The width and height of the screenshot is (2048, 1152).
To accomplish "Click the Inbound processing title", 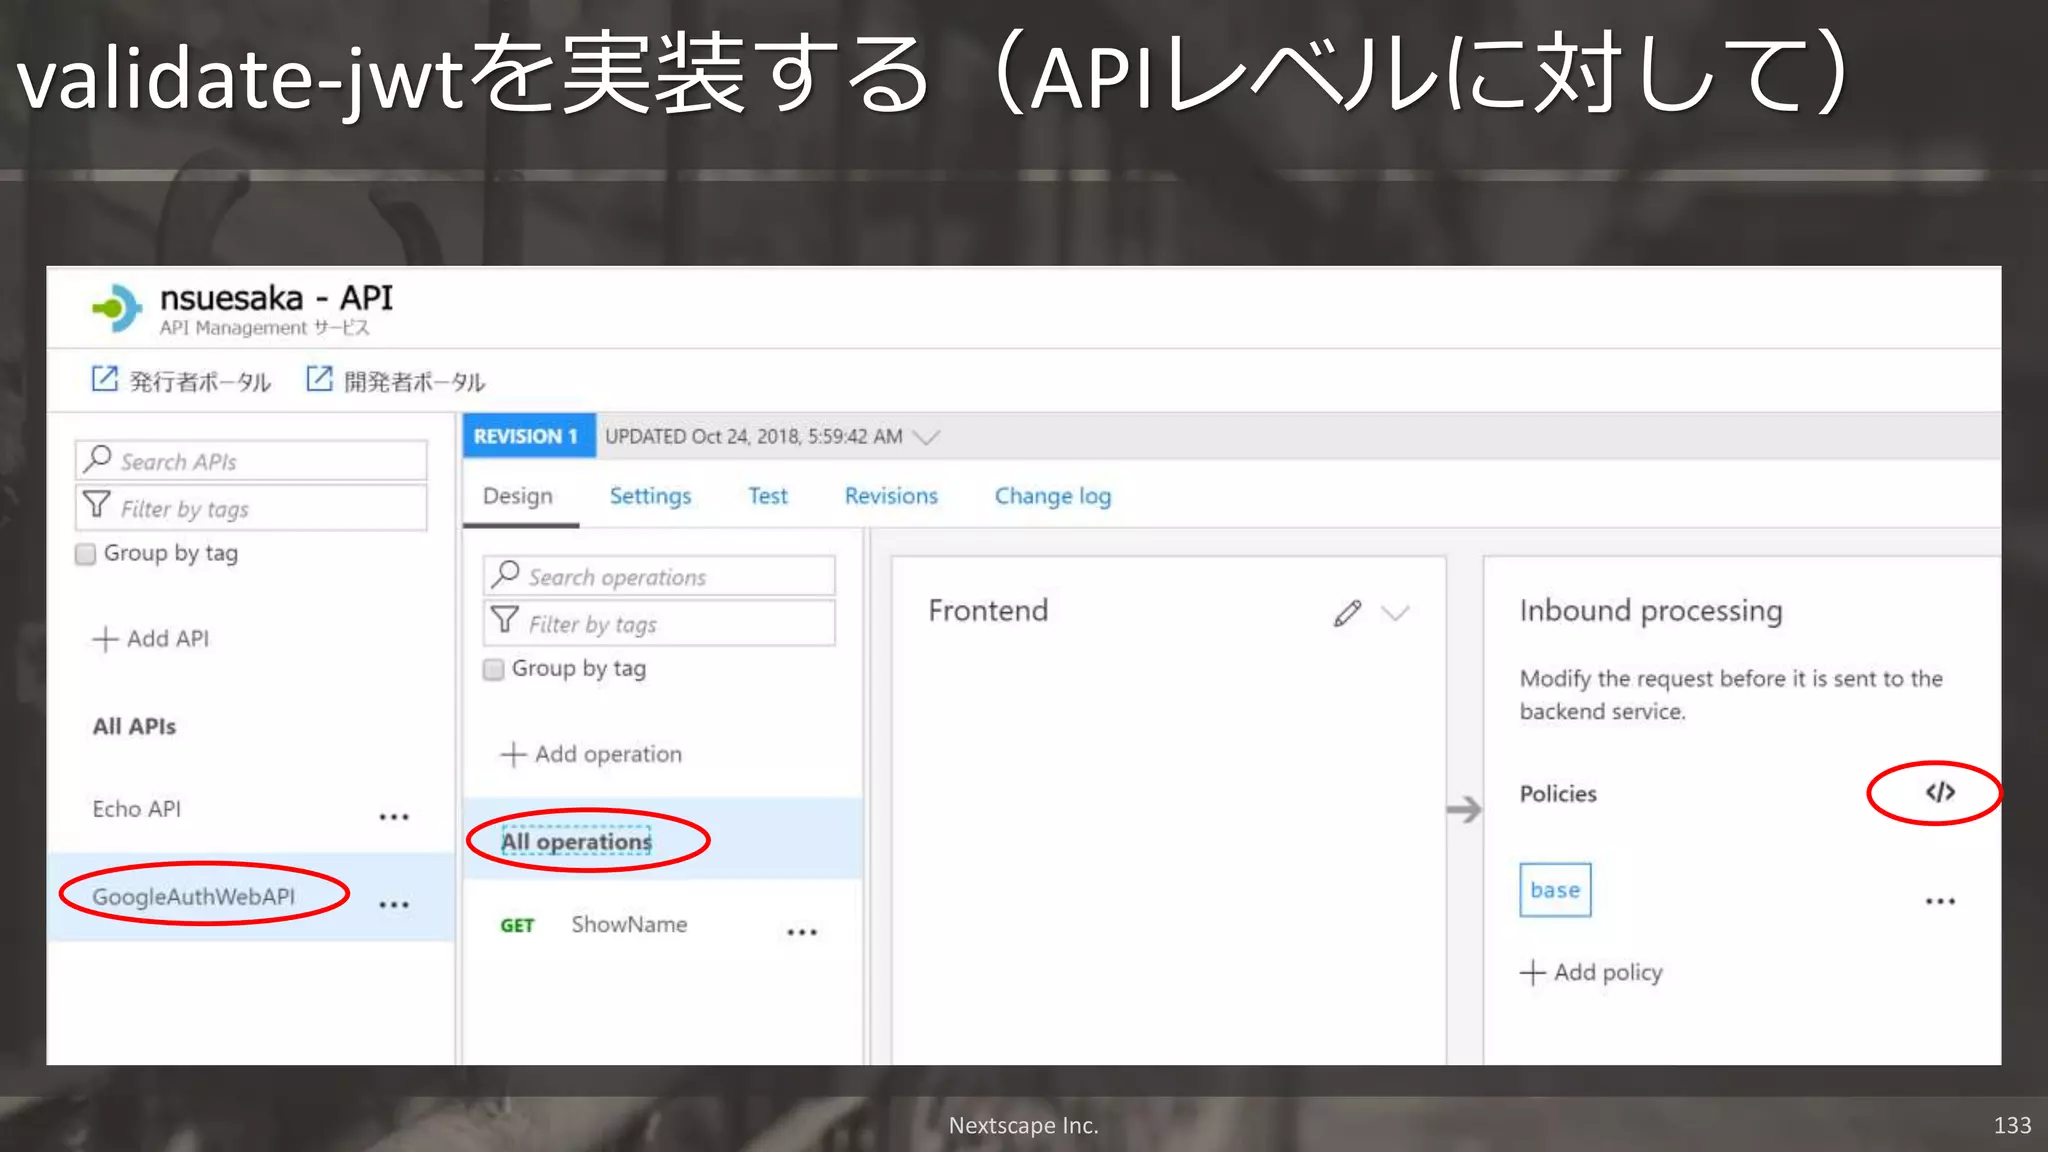I will 1651,611.
